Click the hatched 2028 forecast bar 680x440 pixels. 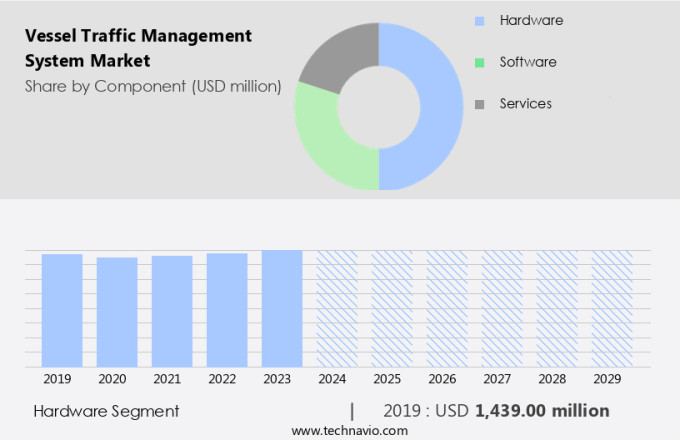[557, 309]
